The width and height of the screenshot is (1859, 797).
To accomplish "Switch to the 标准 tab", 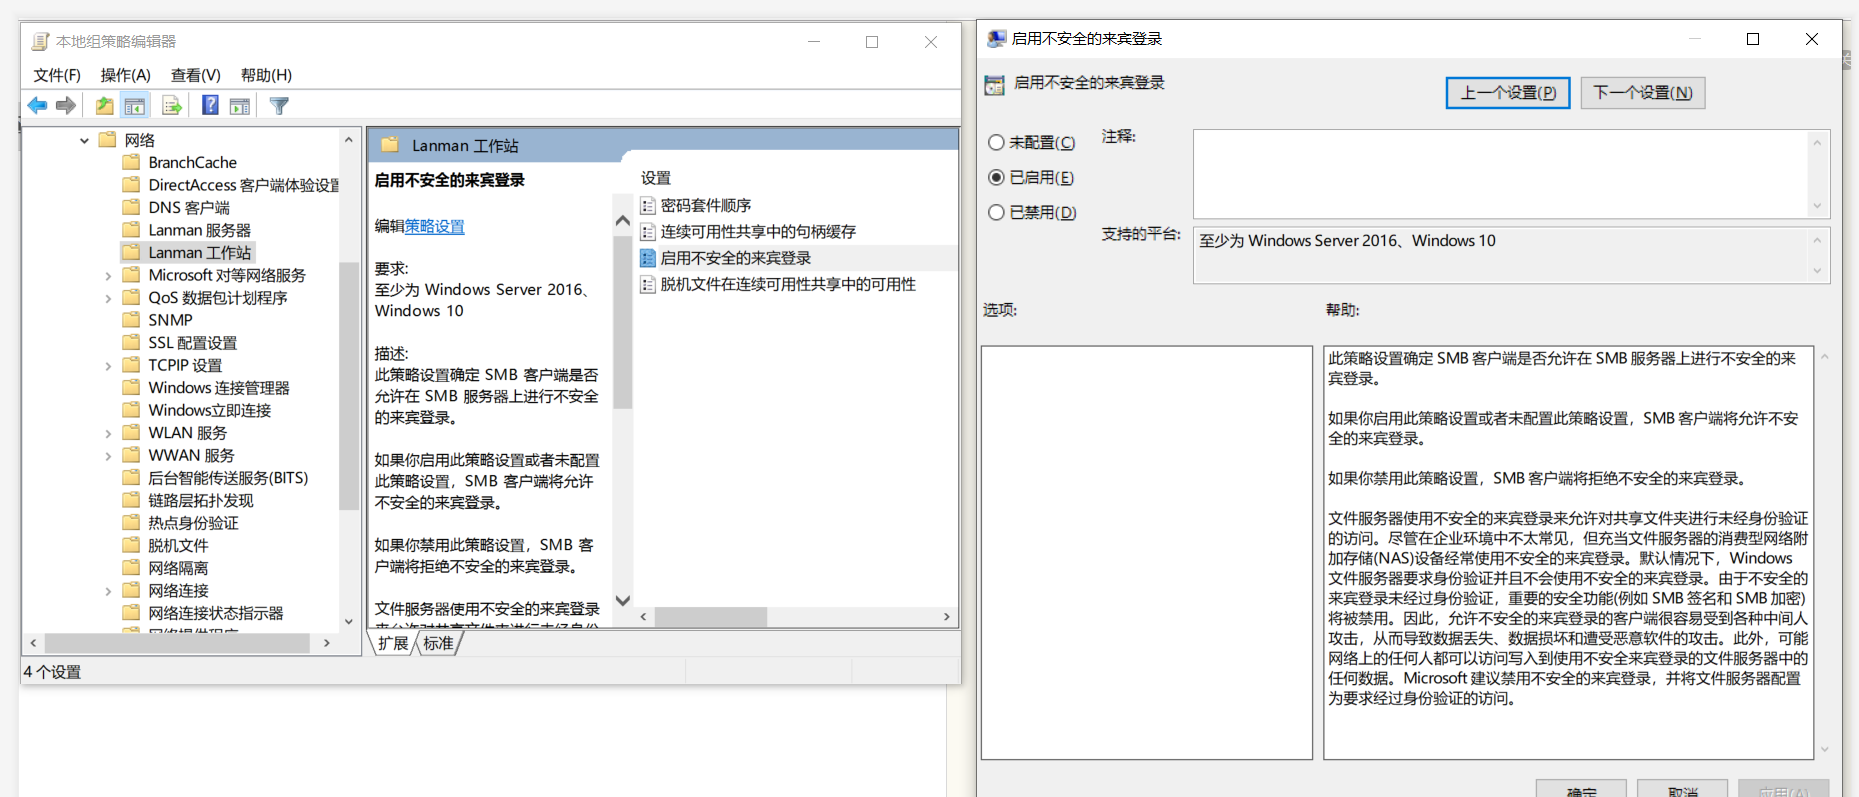I will [438, 643].
